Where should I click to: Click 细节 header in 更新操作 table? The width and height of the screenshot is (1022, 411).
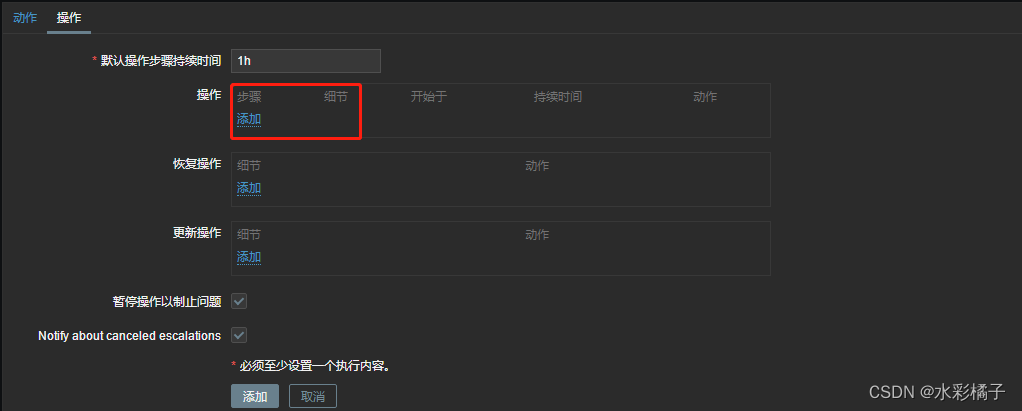click(249, 235)
